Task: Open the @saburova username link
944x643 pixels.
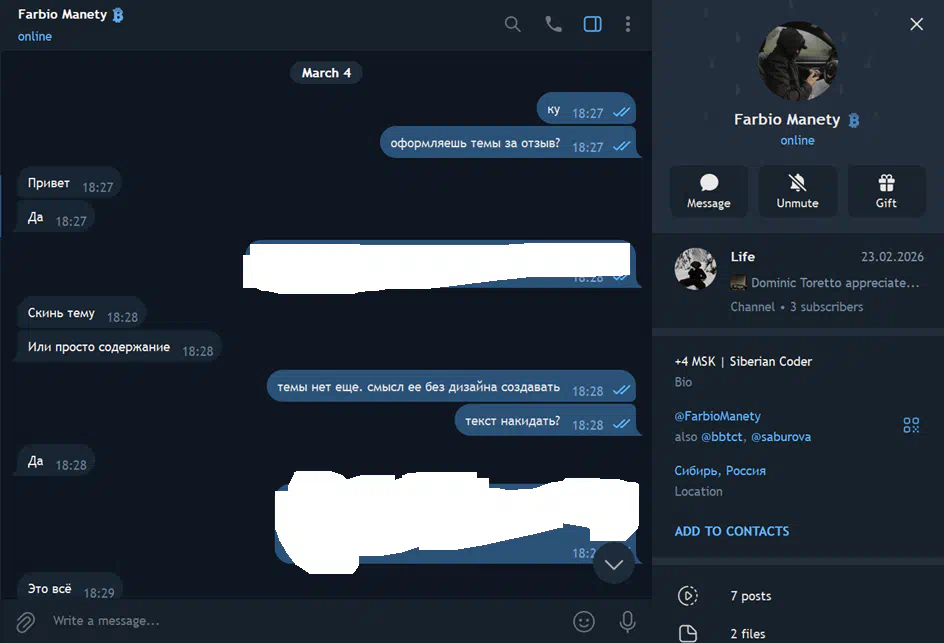Action: pos(781,437)
